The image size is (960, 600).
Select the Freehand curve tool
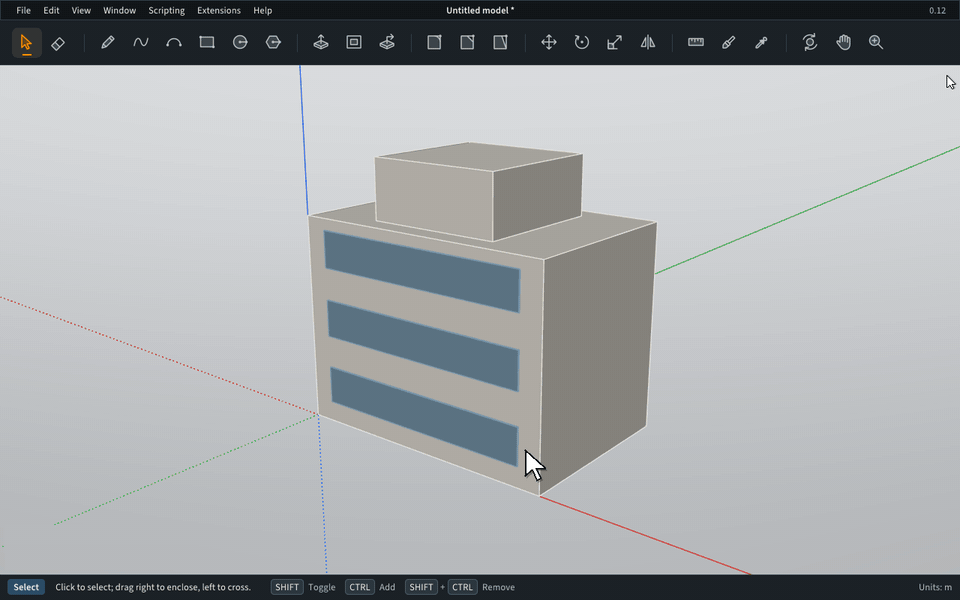click(x=141, y=42)
